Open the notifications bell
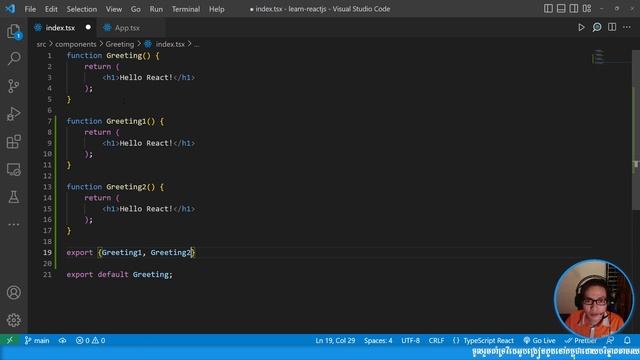This screenshot has height=360, width=640. (627, 340)
